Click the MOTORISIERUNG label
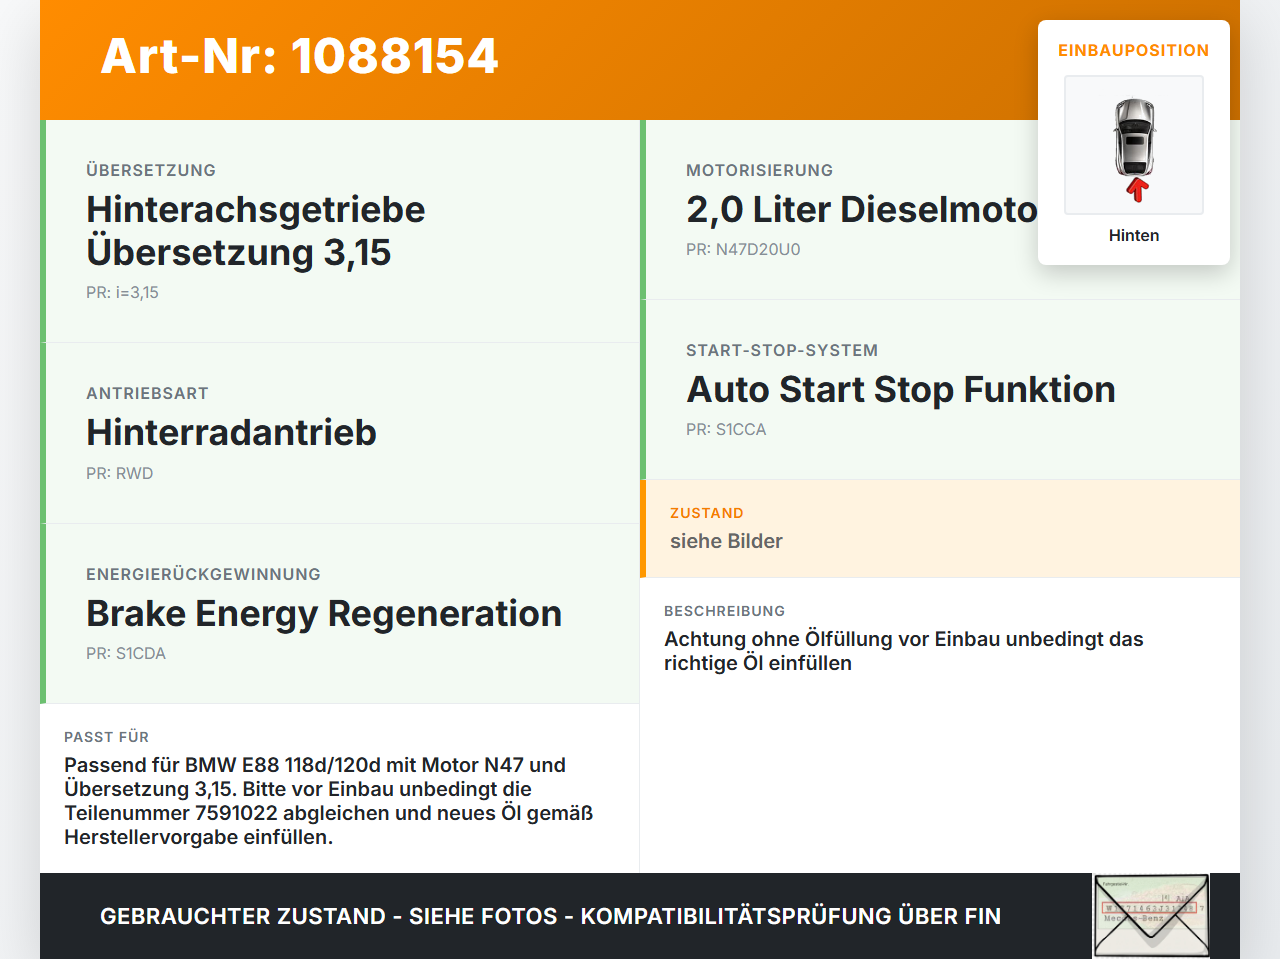Viewport: 1280px width, 959px height. click(760, 170)
